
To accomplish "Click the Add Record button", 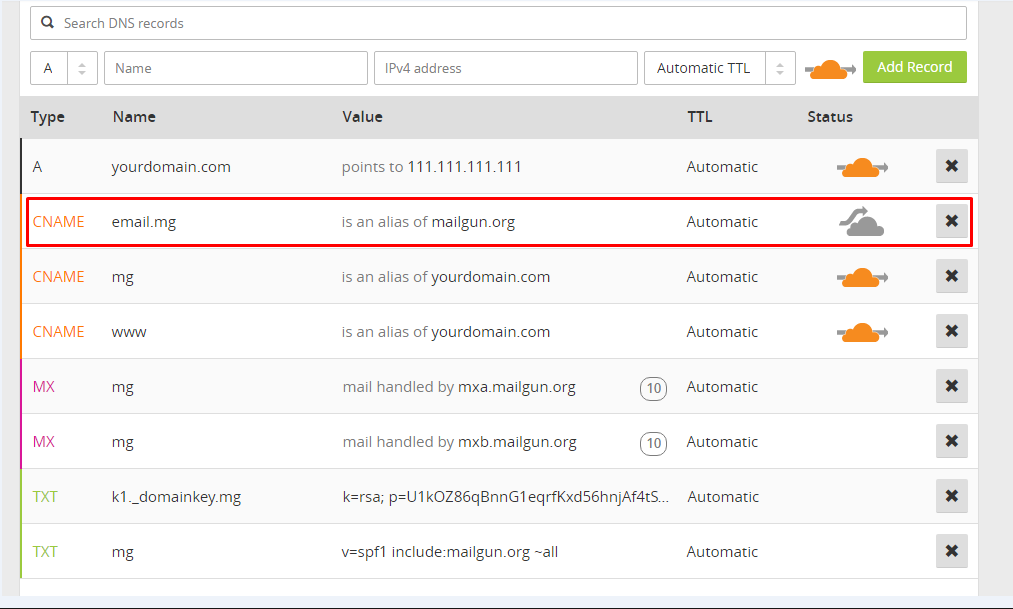I will click(x=914, y=67).
